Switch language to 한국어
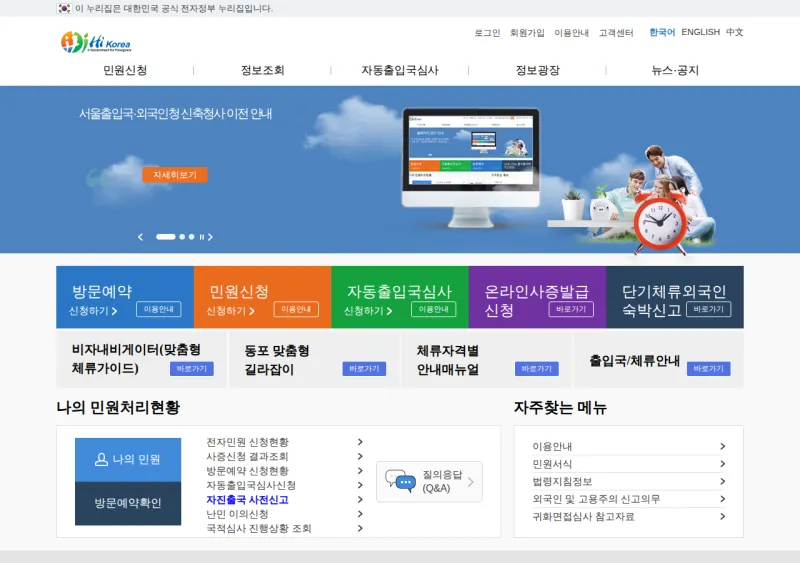The height and width of the screenshot is (563, 800). 662,32
